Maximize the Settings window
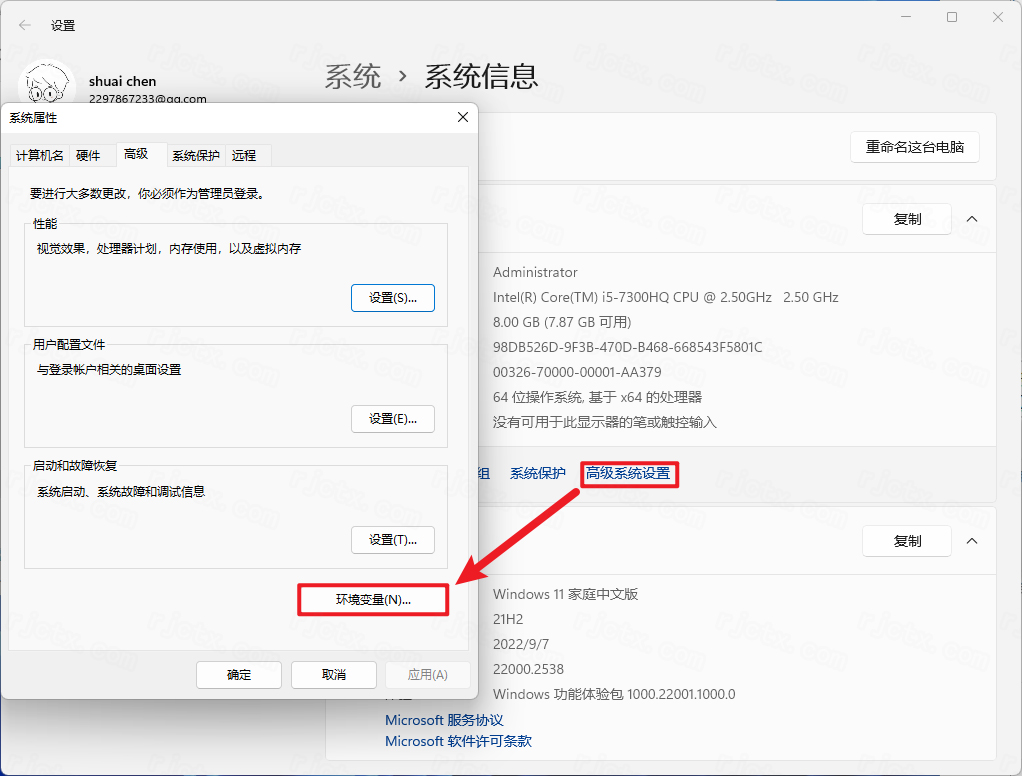Image resolution: width=1022 pixels, height=776 pixels. [952, 17]
